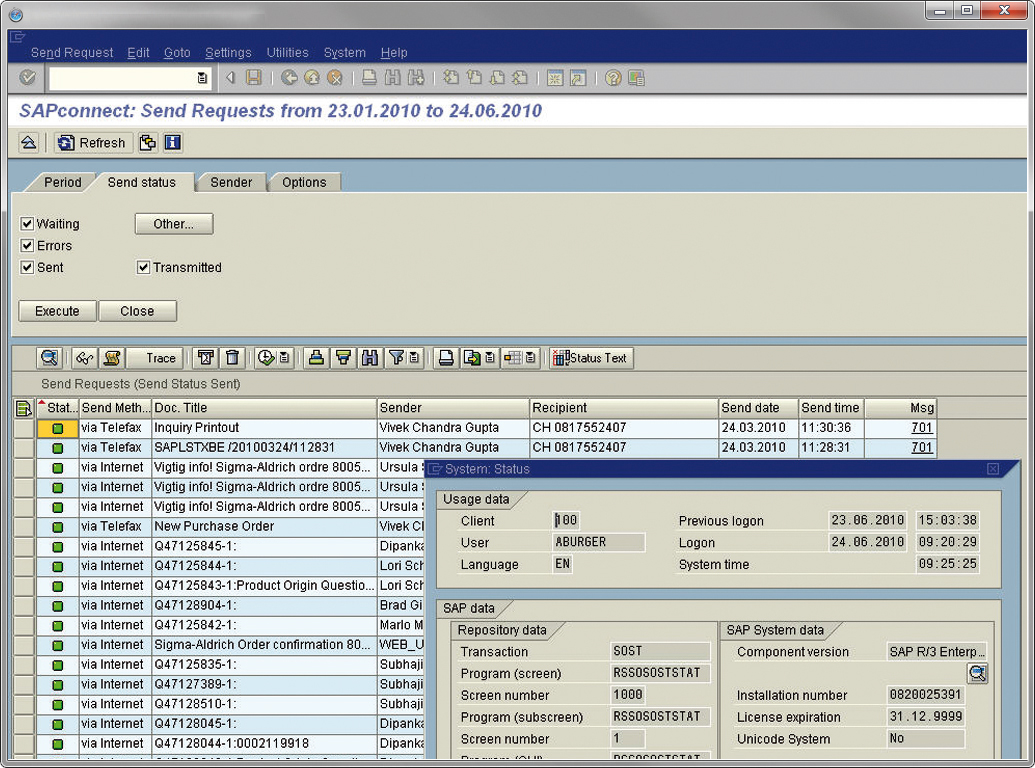Open dropdown next to the clock send-time icon
The width and height of the screenshot is (1035, 768).
tap(284, 358)
